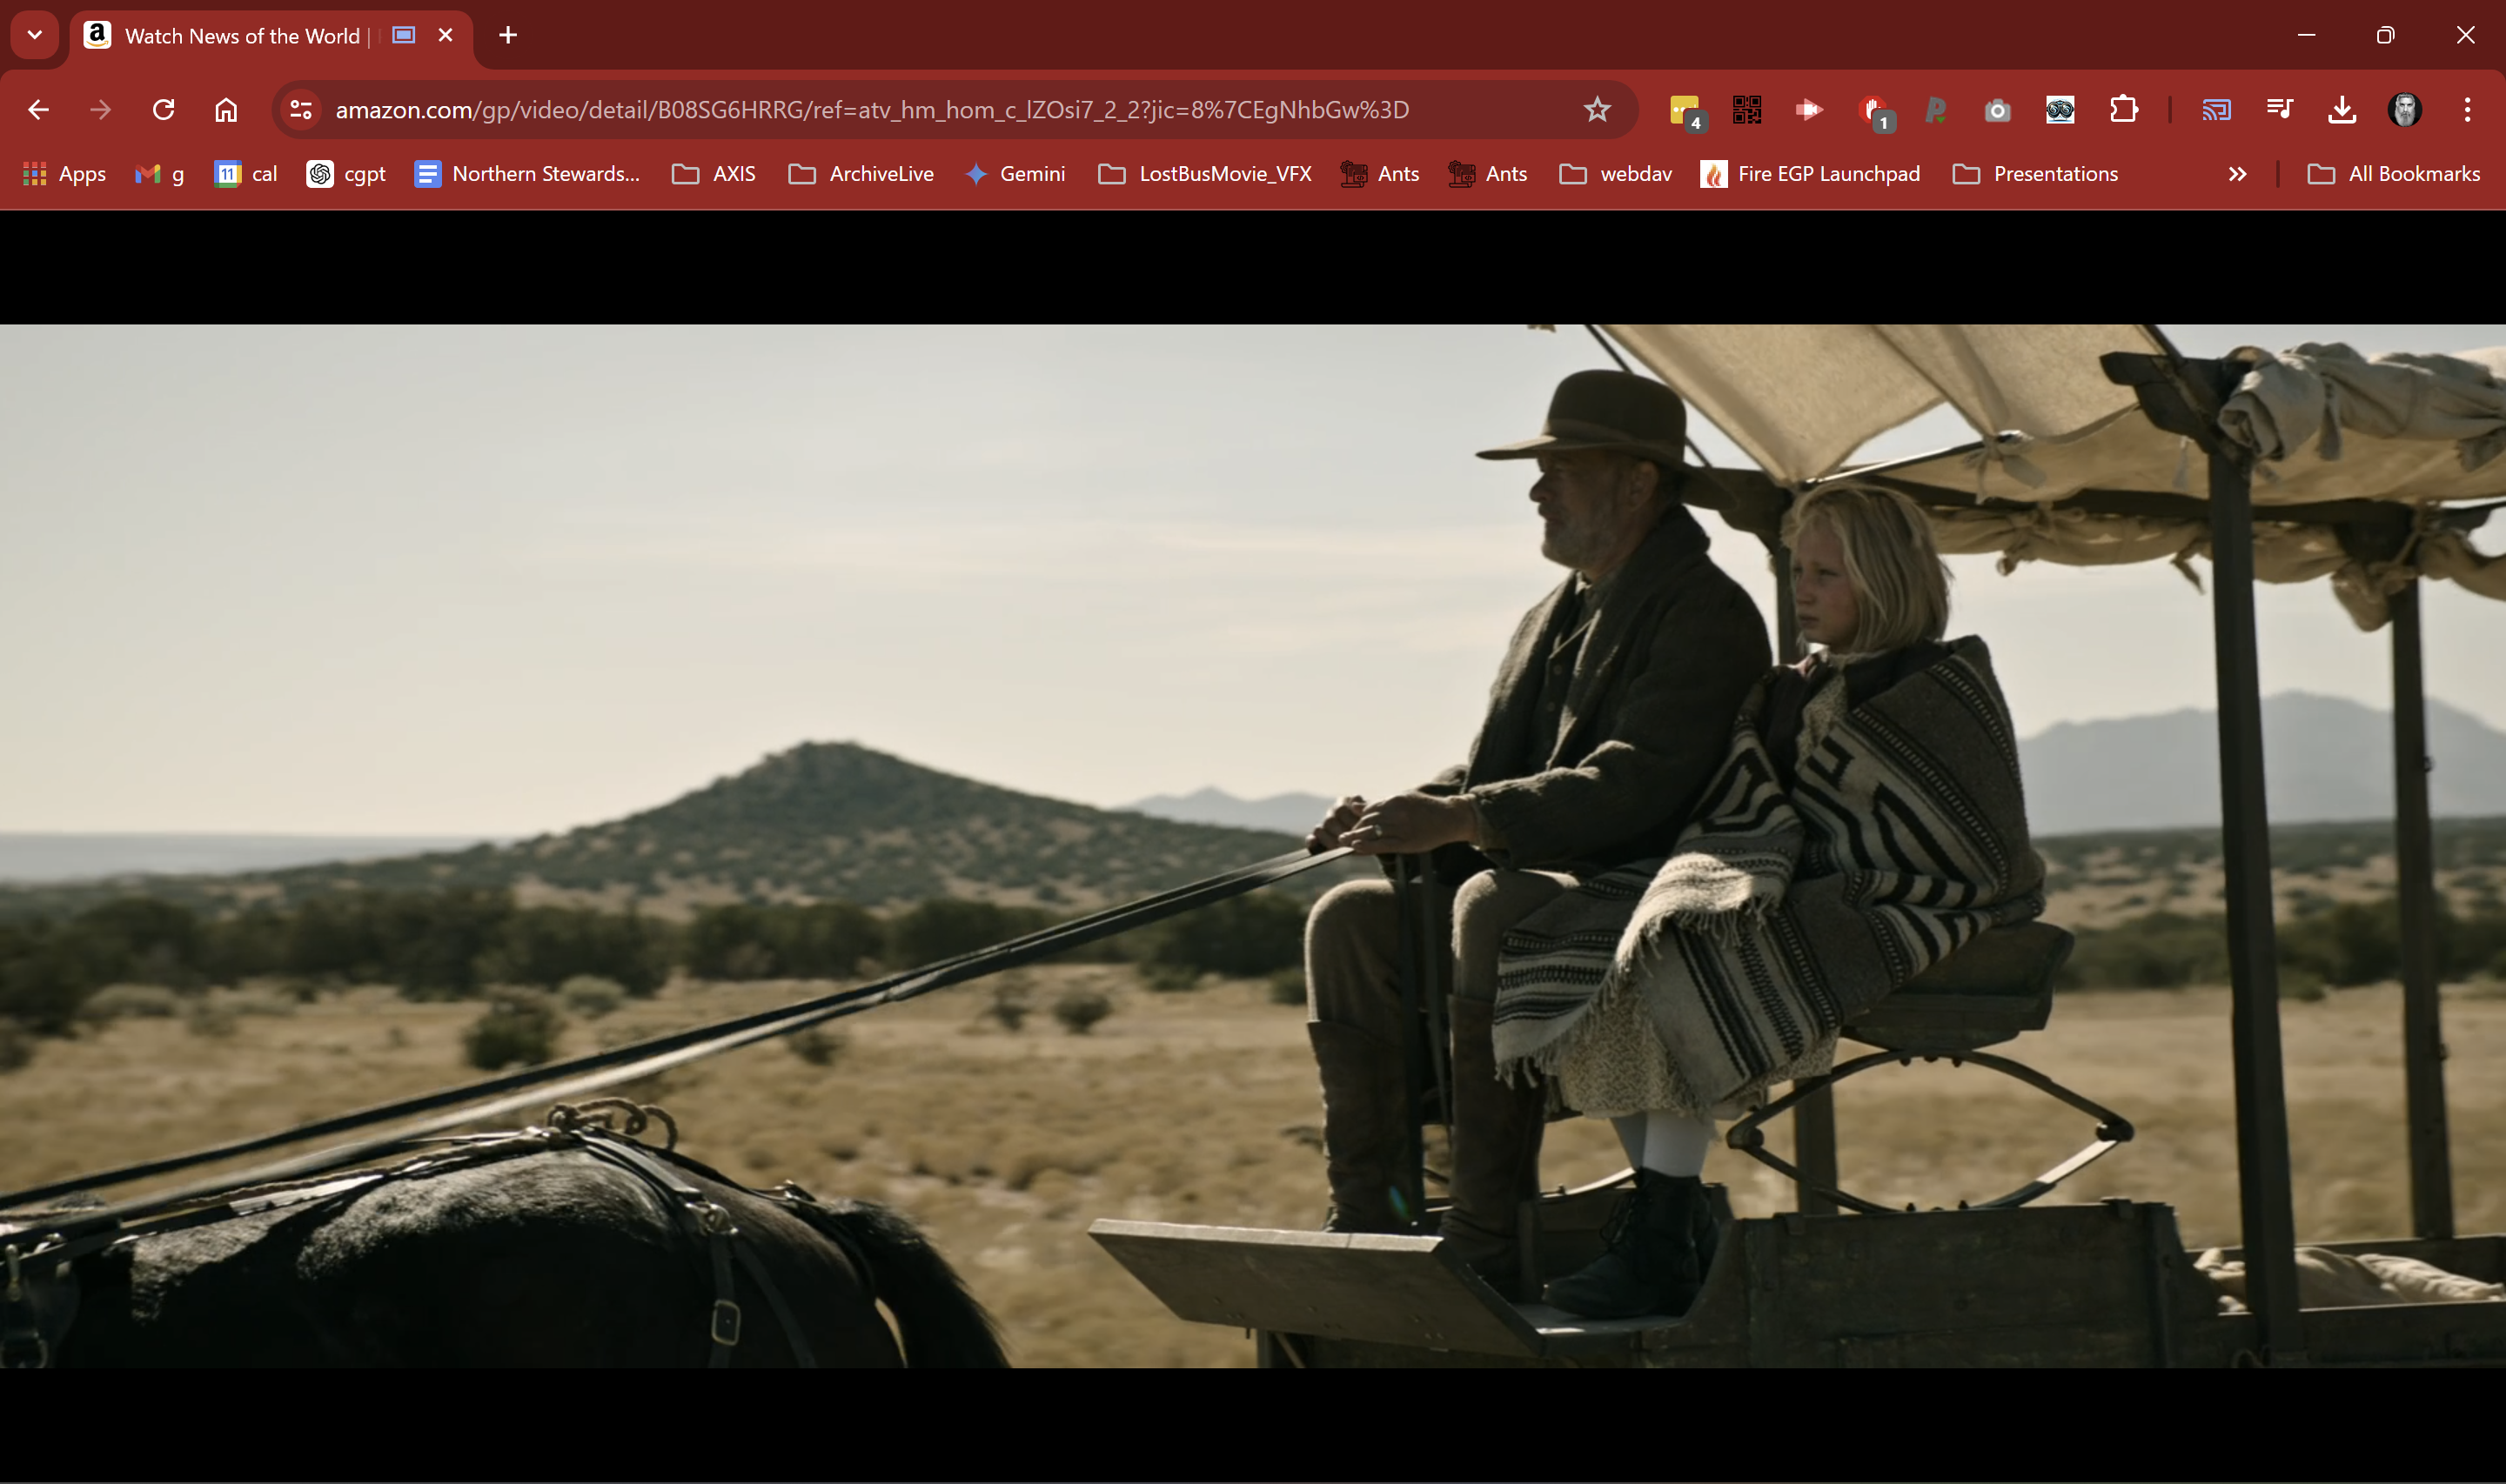
Task: Open the Gmail g bookmark
Action: point(160,174)
